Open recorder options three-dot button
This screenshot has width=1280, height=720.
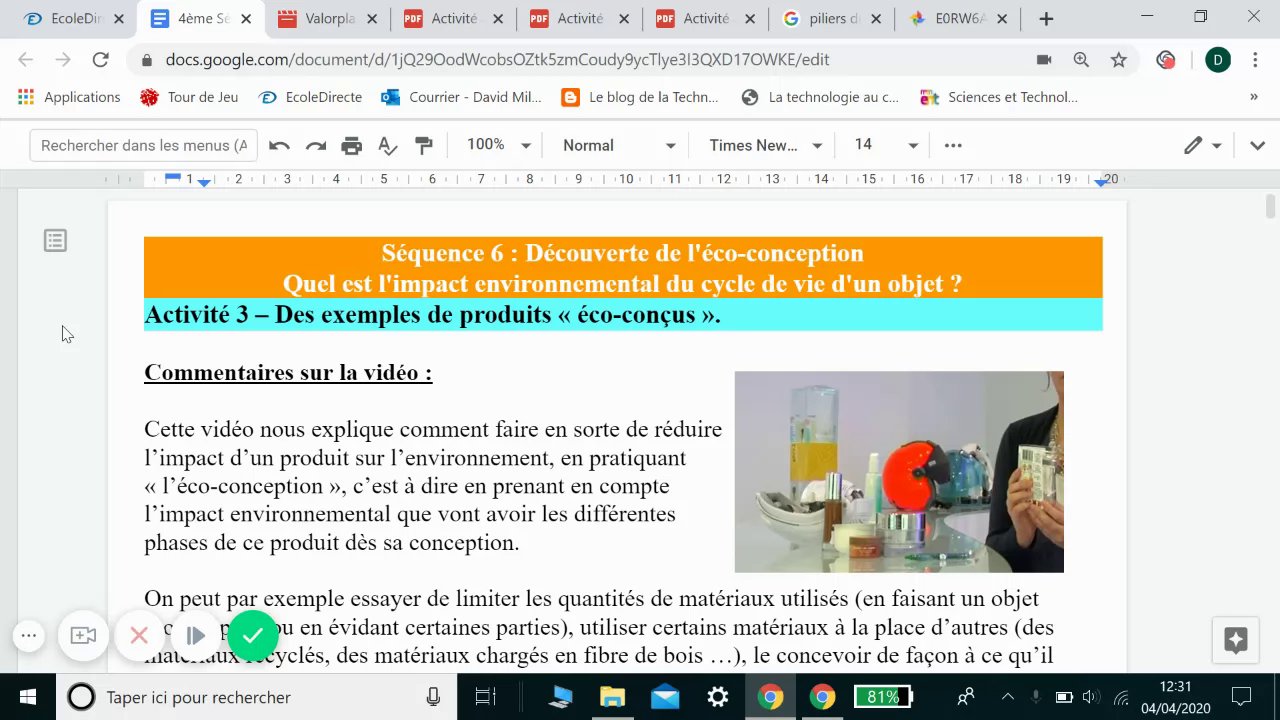pyautogui.click(x=28, y=635)
